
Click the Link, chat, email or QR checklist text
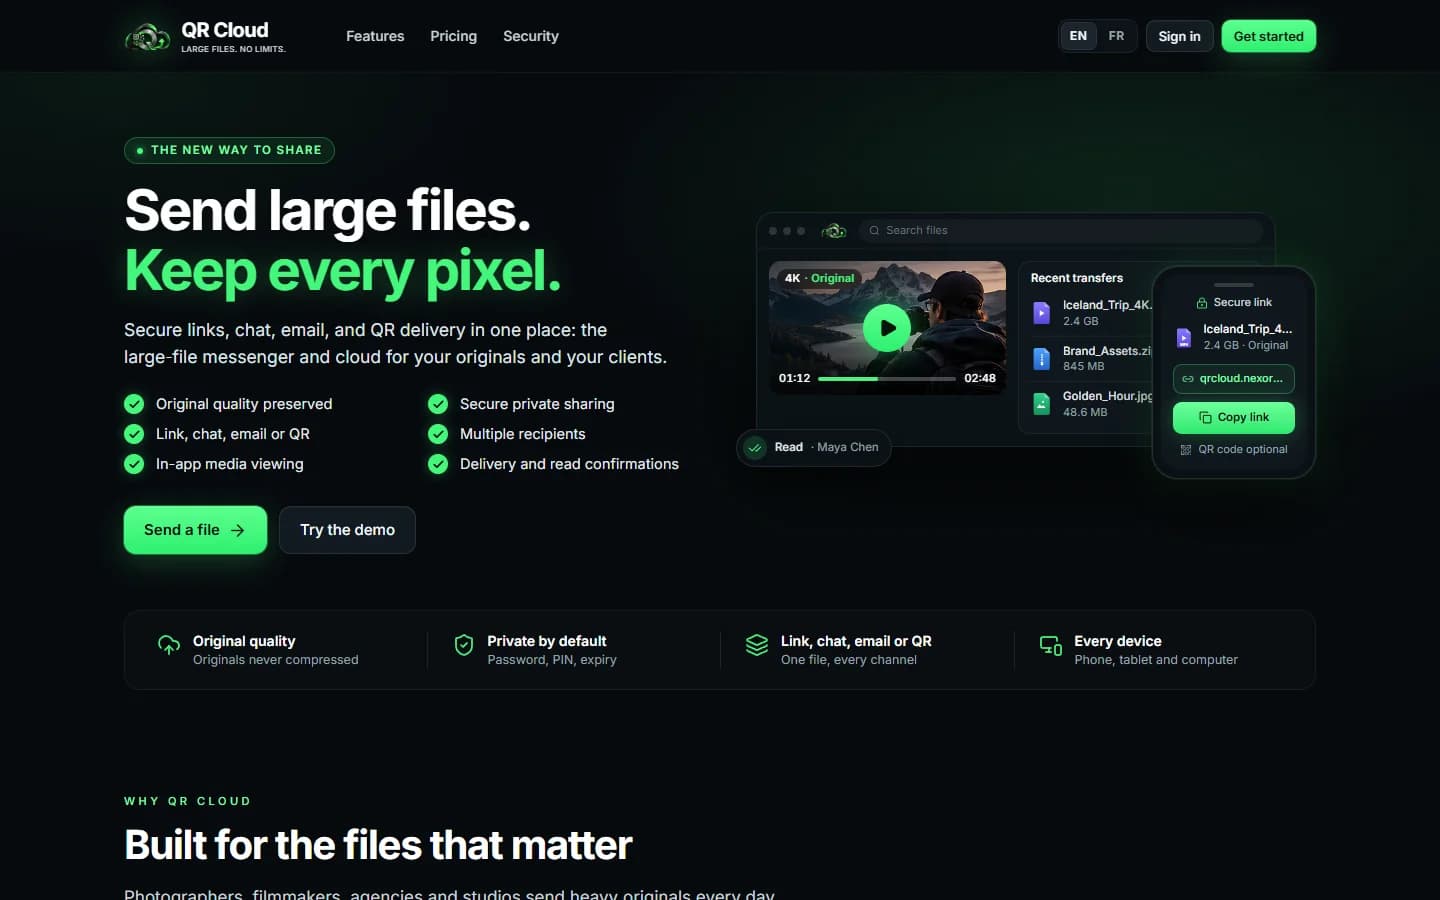click(233, 434)
